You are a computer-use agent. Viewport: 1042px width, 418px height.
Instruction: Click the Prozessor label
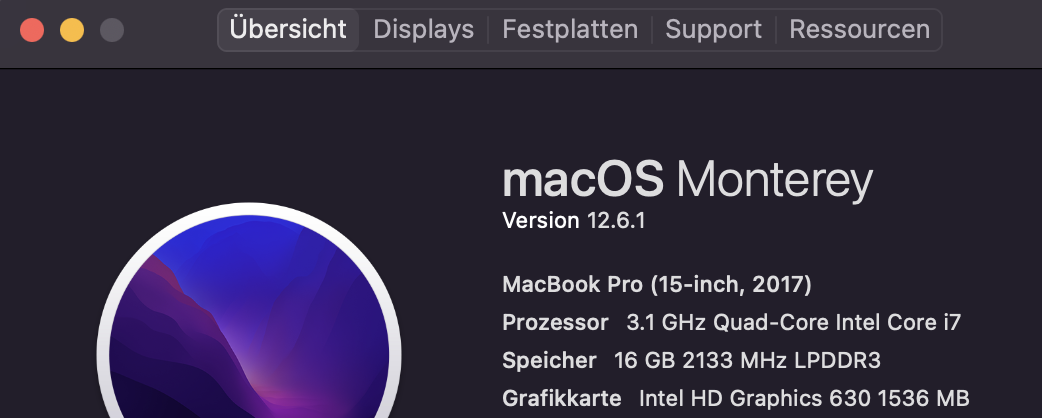[555, 323]
